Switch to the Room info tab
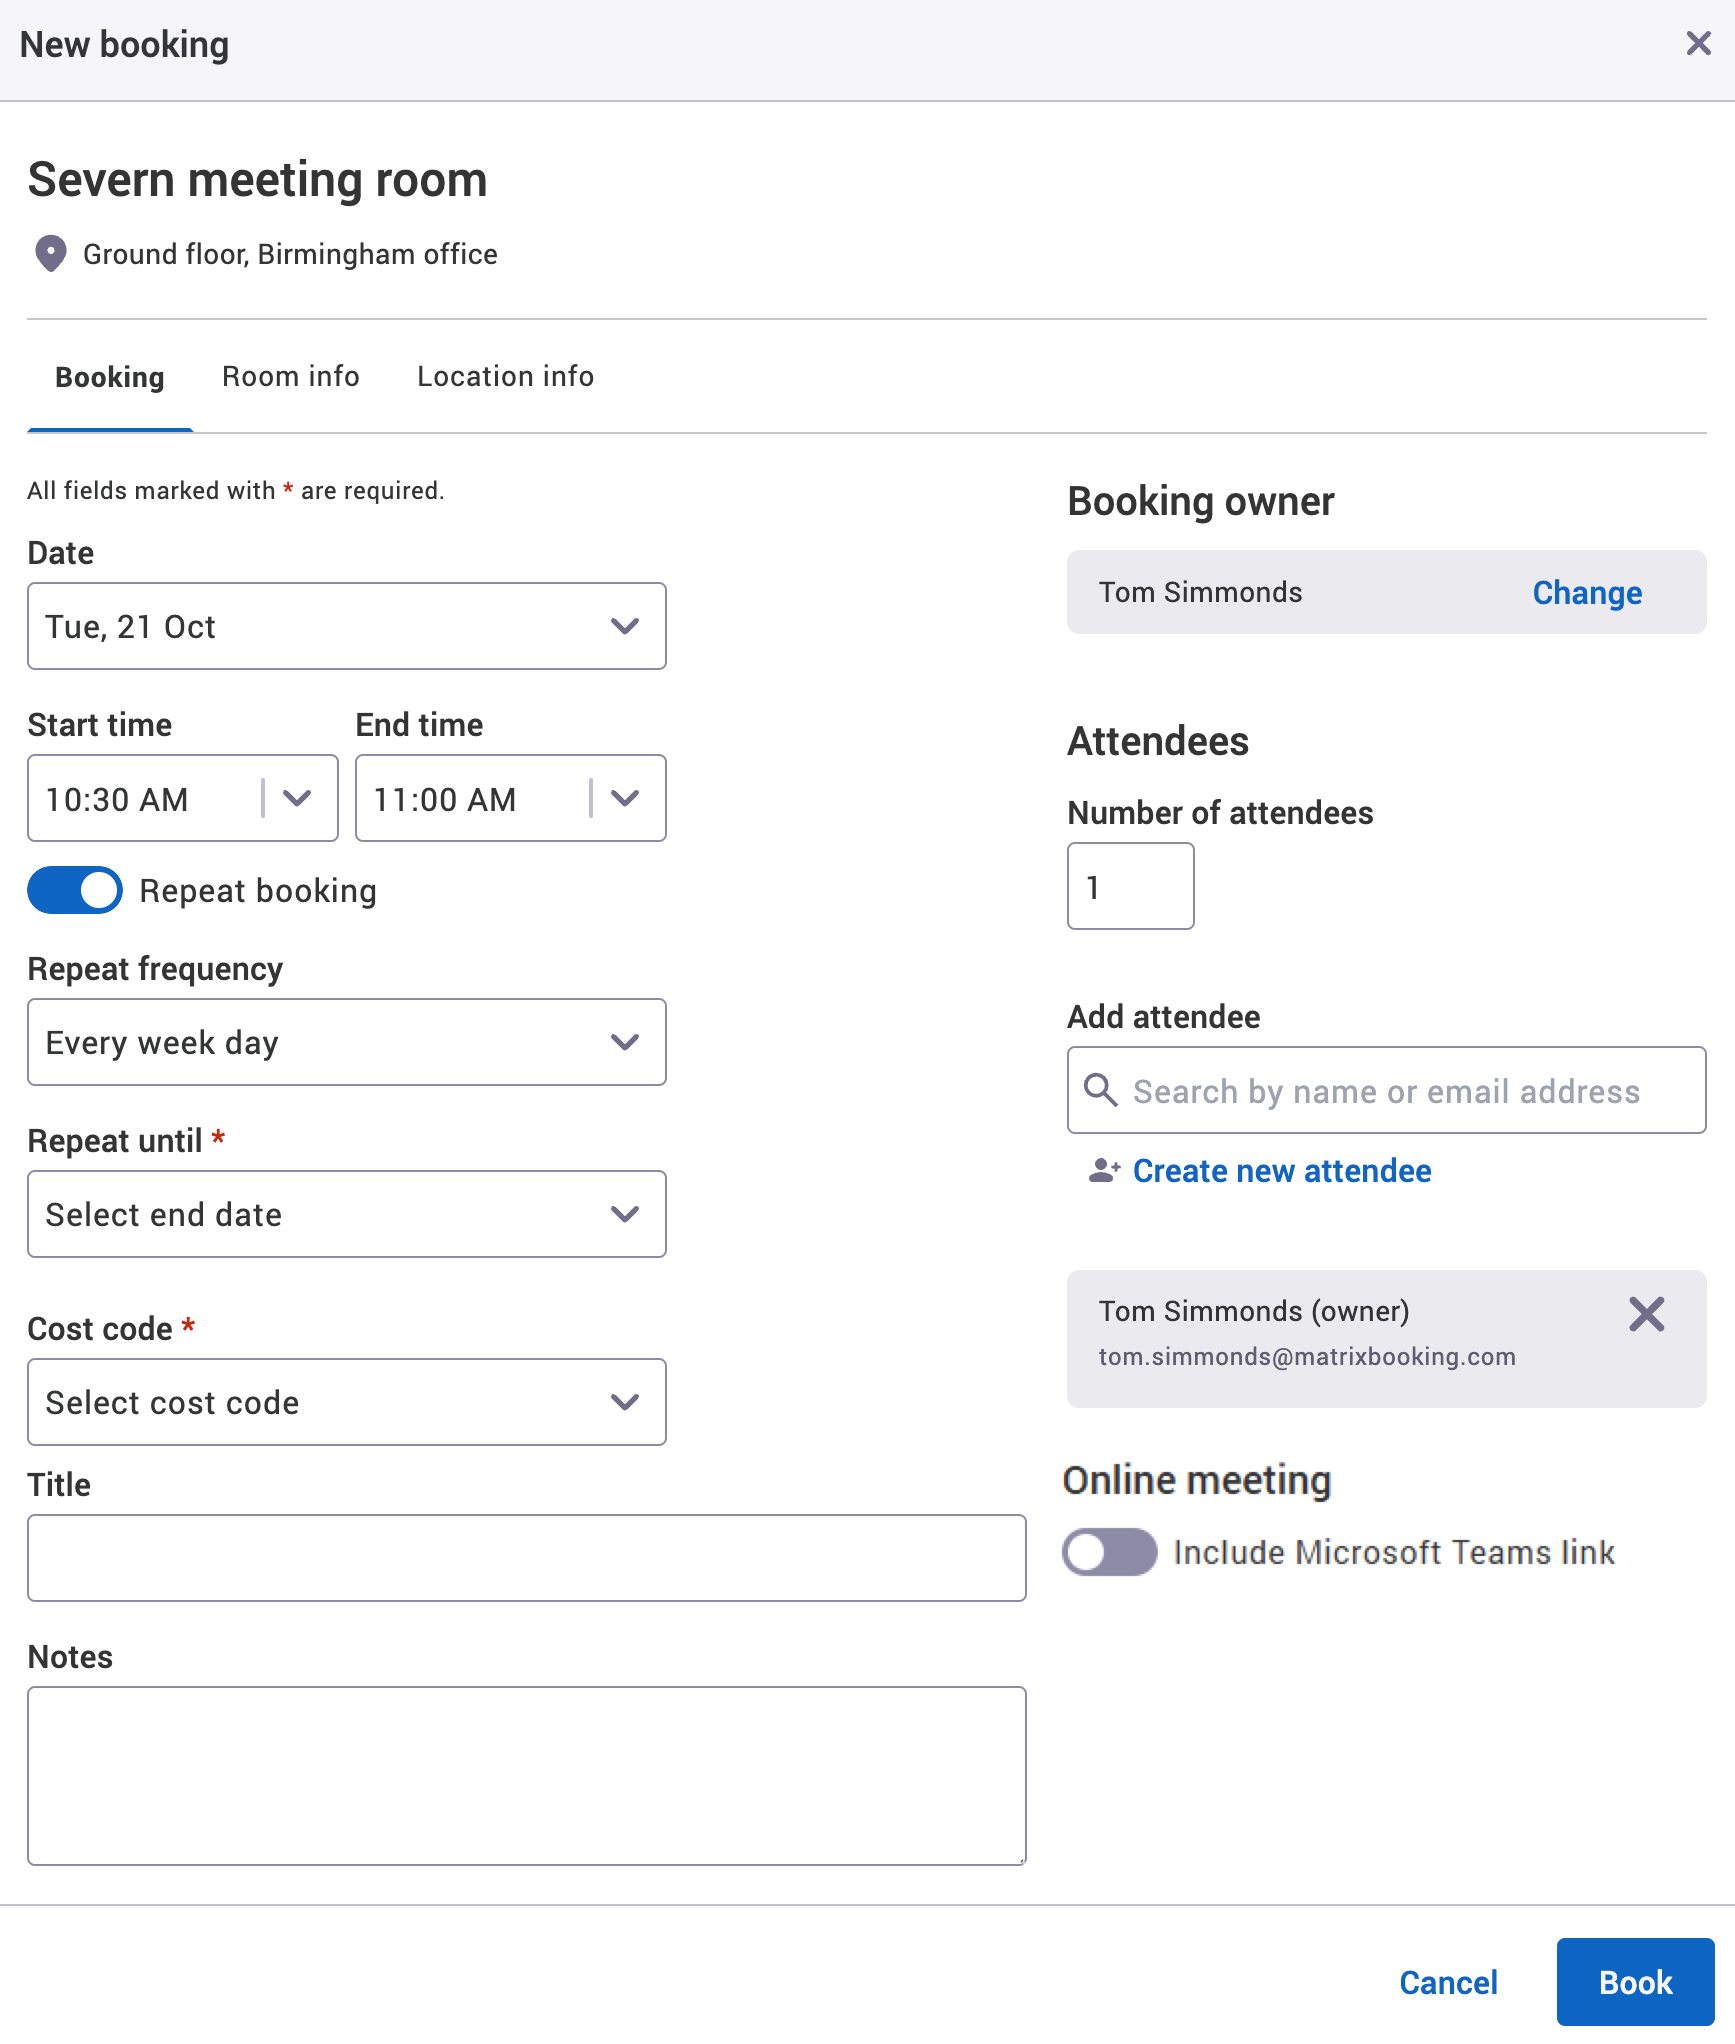1735x2044 pixels. [290, 377]
